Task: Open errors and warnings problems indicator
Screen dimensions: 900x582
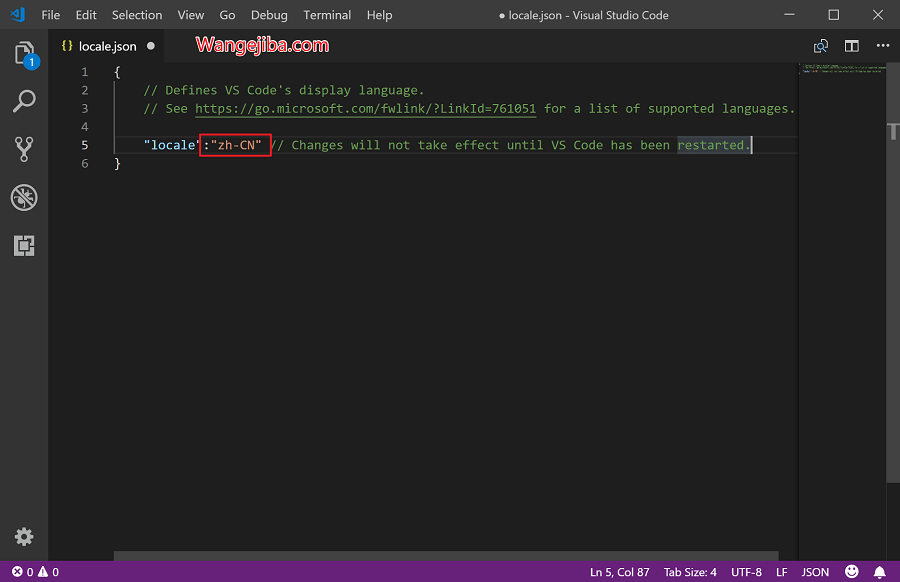Action: (35, 572)
